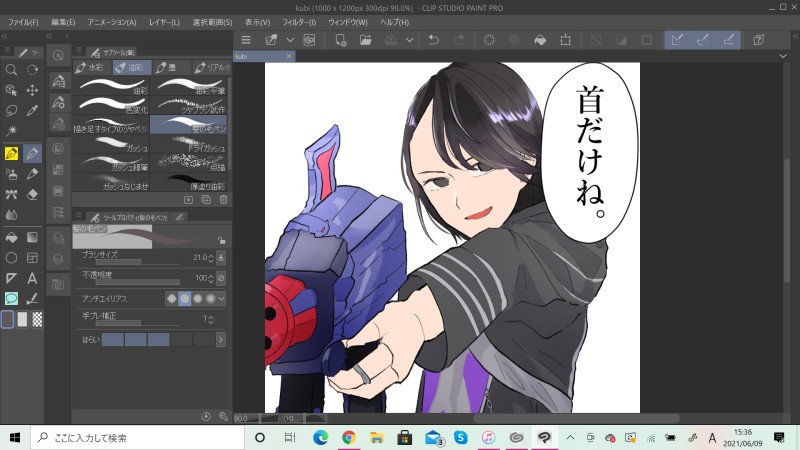
Task: Adjust stabilization stepper arrows
Action: (211, 319)
